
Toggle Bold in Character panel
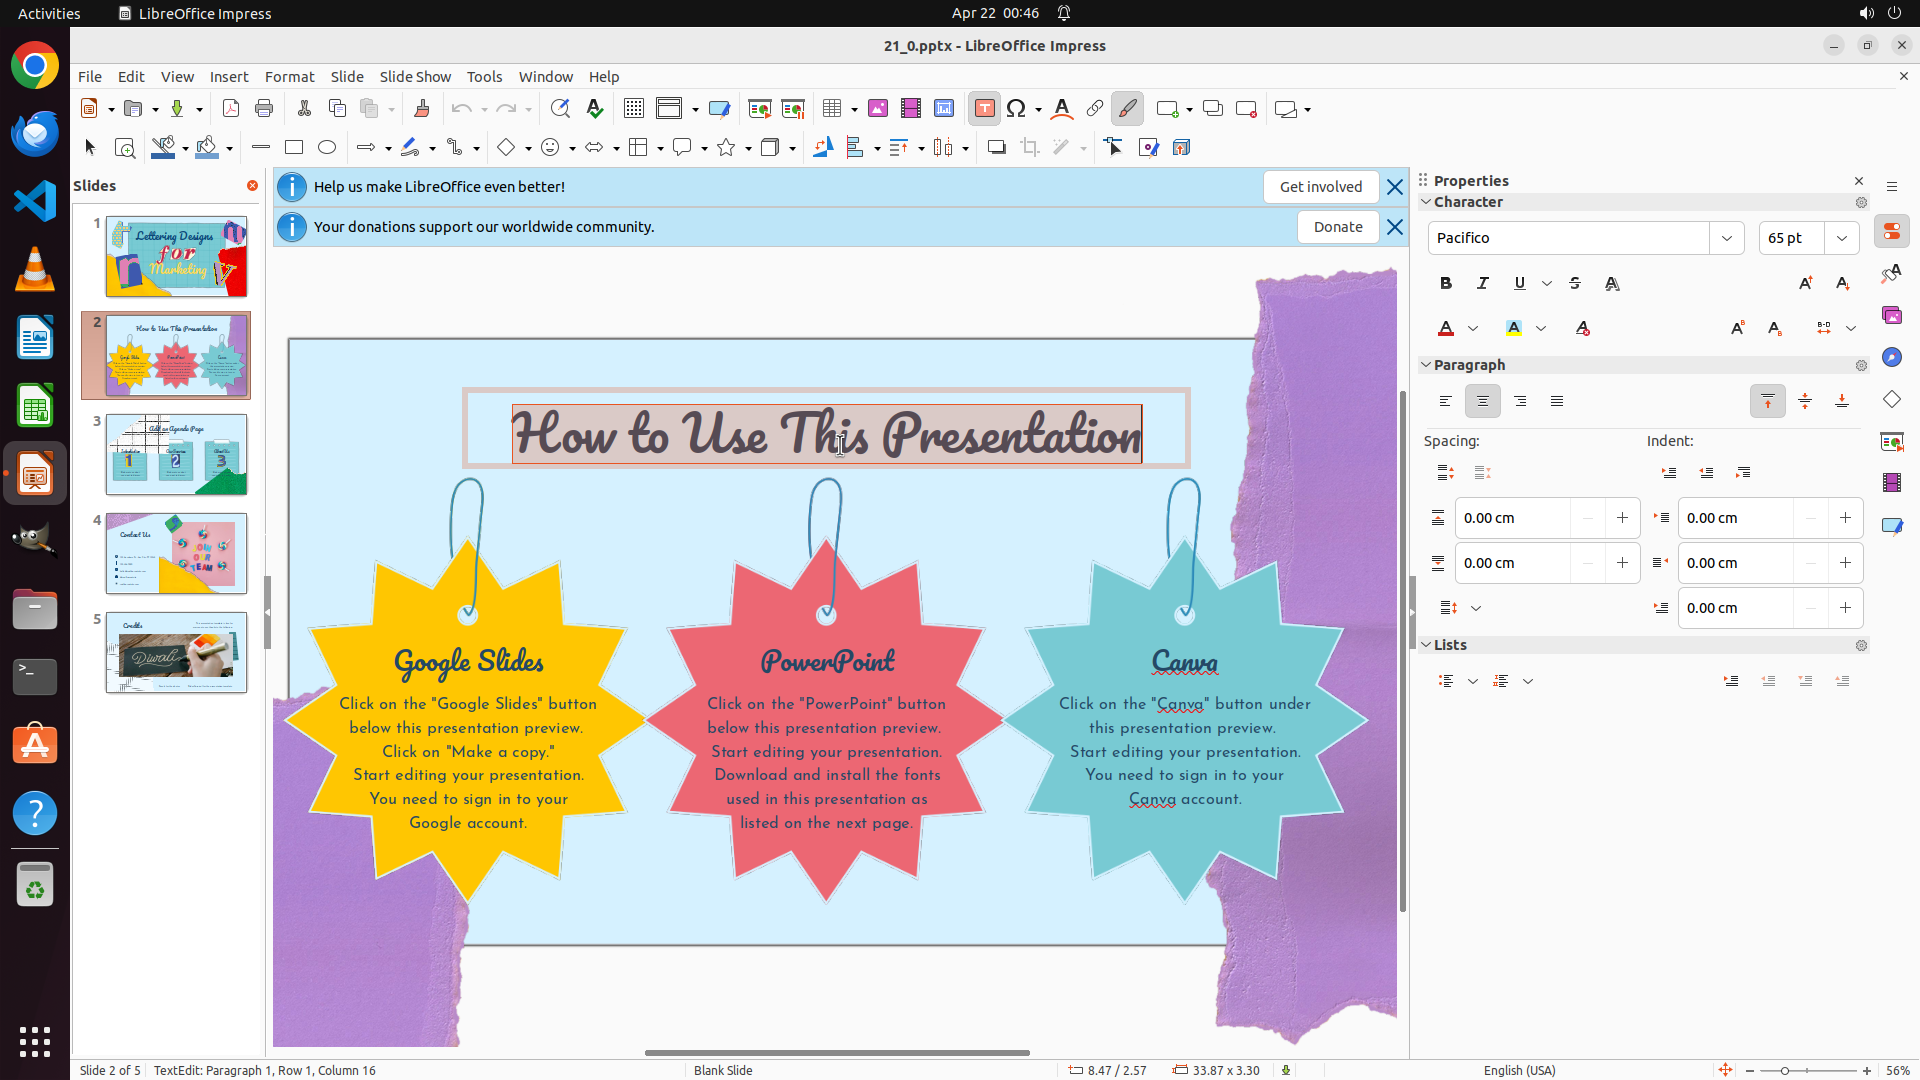pos(1446,284)
